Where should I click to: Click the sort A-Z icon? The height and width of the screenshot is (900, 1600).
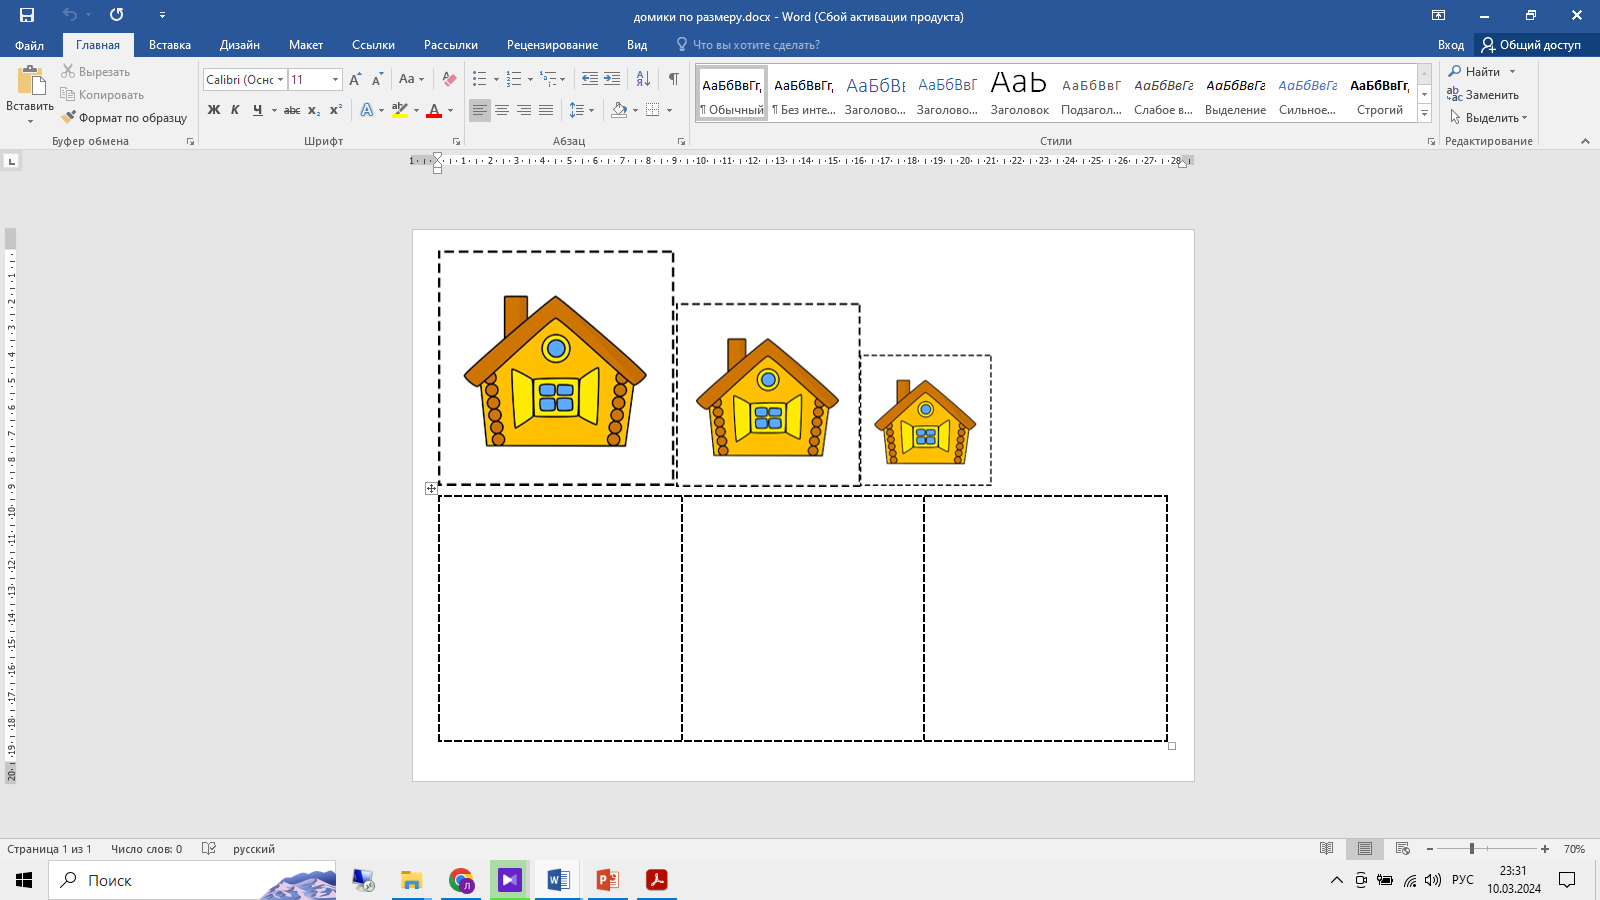pos(643,79)
